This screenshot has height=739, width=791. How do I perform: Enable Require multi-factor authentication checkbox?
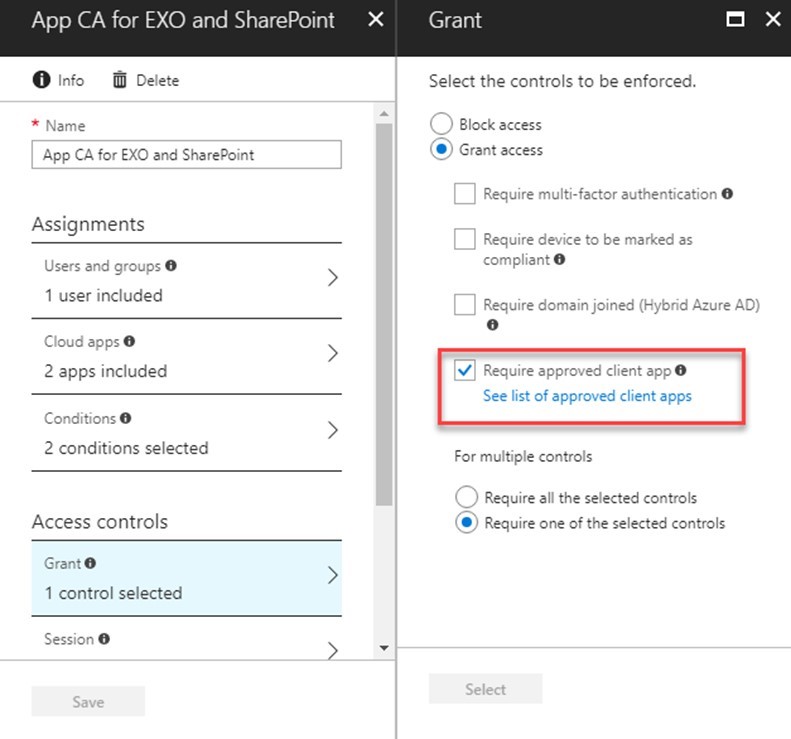point(465,194)
